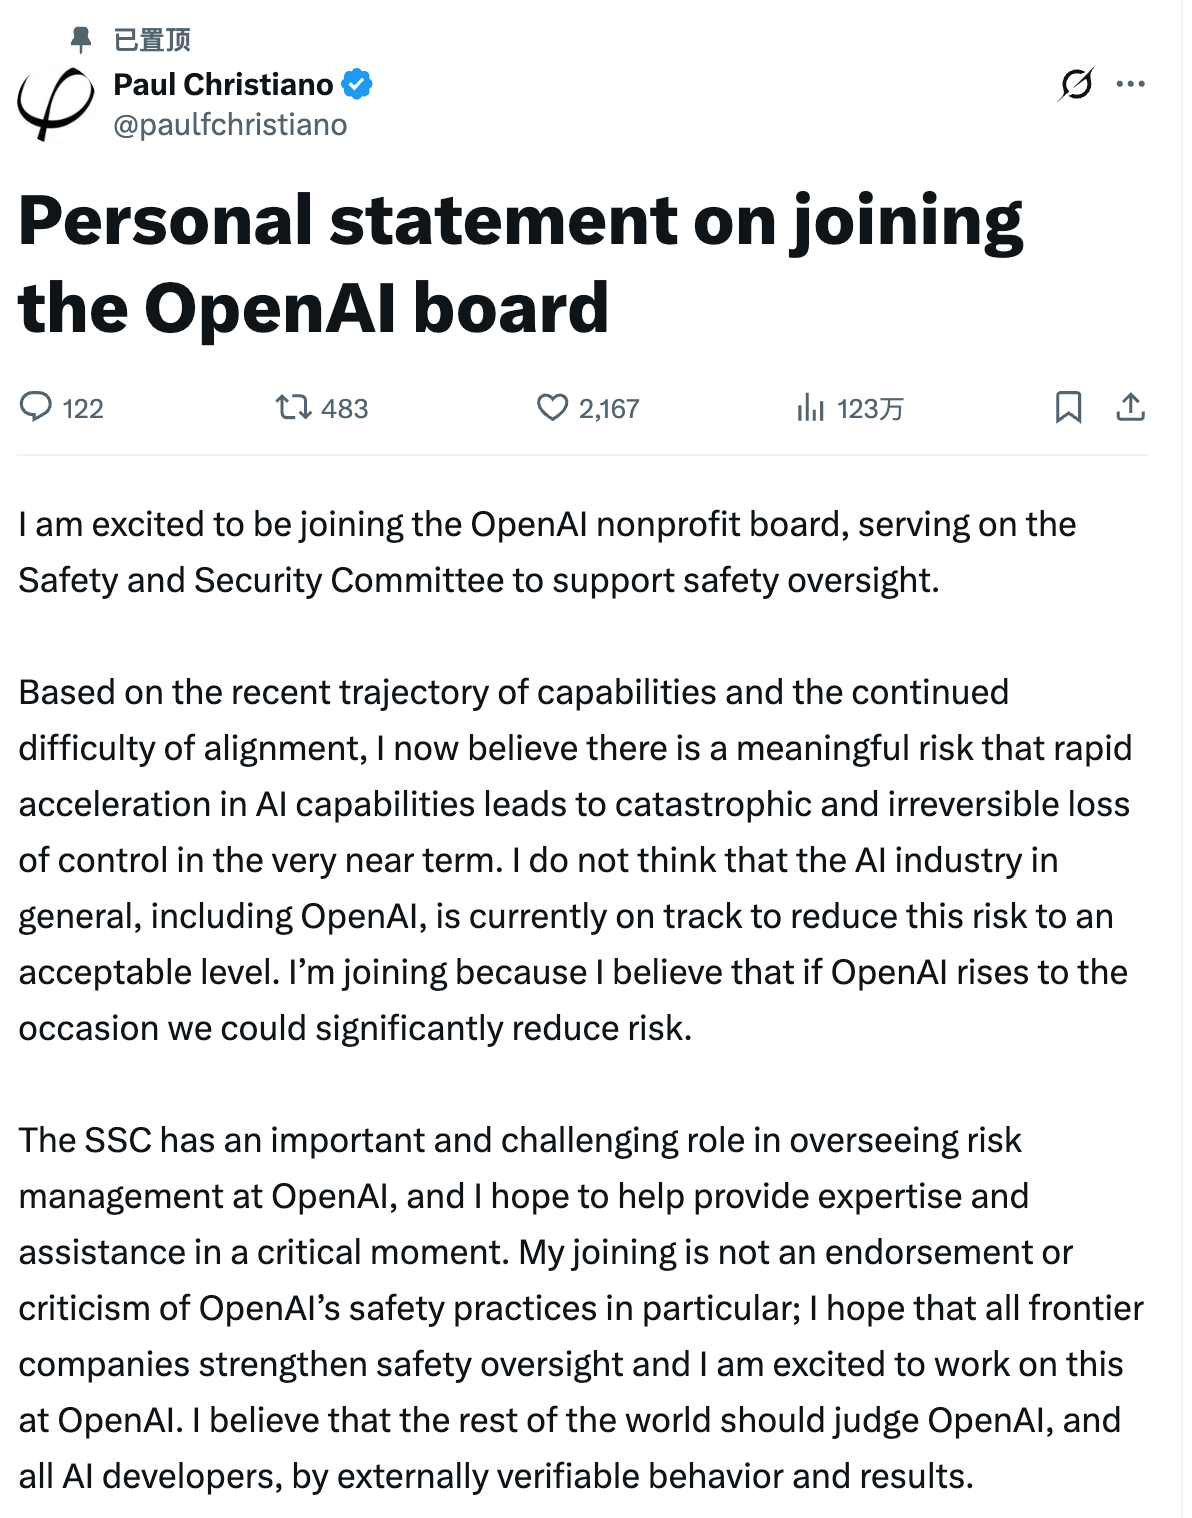The image size is (1192, 1518).
Task: Bookmark this post
Action: point(1068,407)
